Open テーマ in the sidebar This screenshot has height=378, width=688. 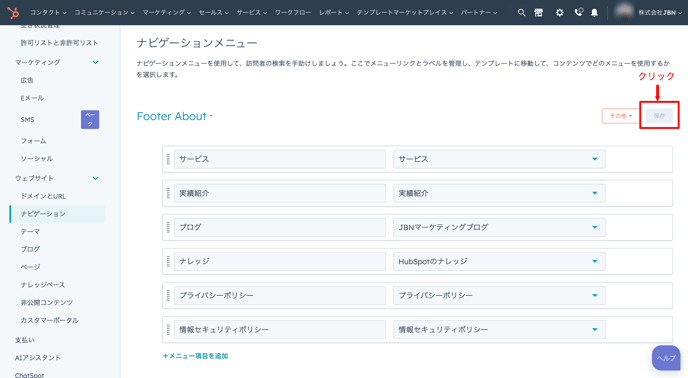coord(30,231)
